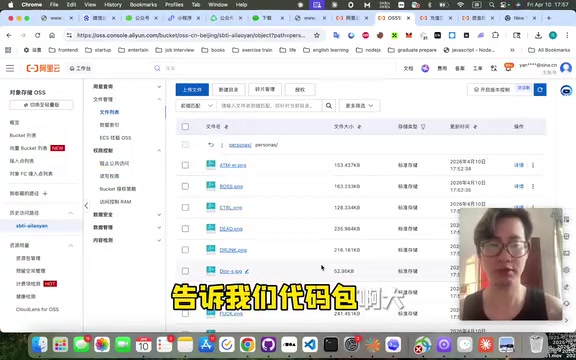Viewport: 576px width, 360px height.
Task: Click the edit pencil next to Dior-s.jpg
Action: pos(247,271)
